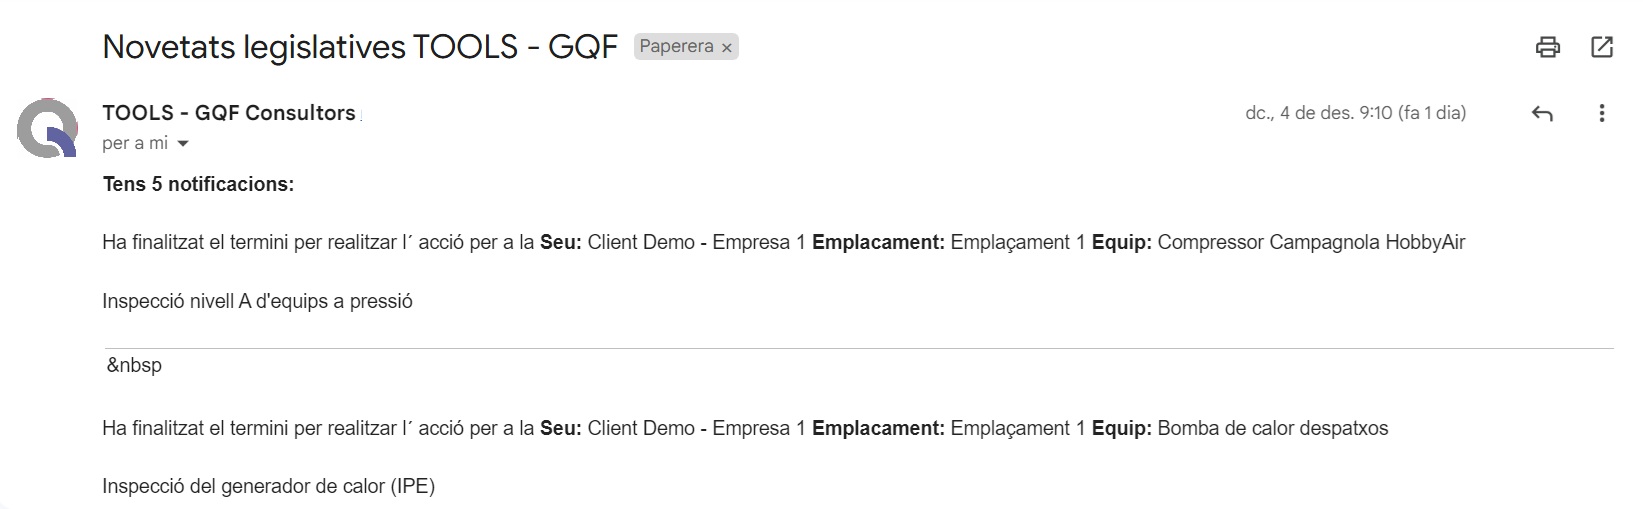Click 'Inspecció del generador de calor (IPE)' line

click(x=268, y=486)
